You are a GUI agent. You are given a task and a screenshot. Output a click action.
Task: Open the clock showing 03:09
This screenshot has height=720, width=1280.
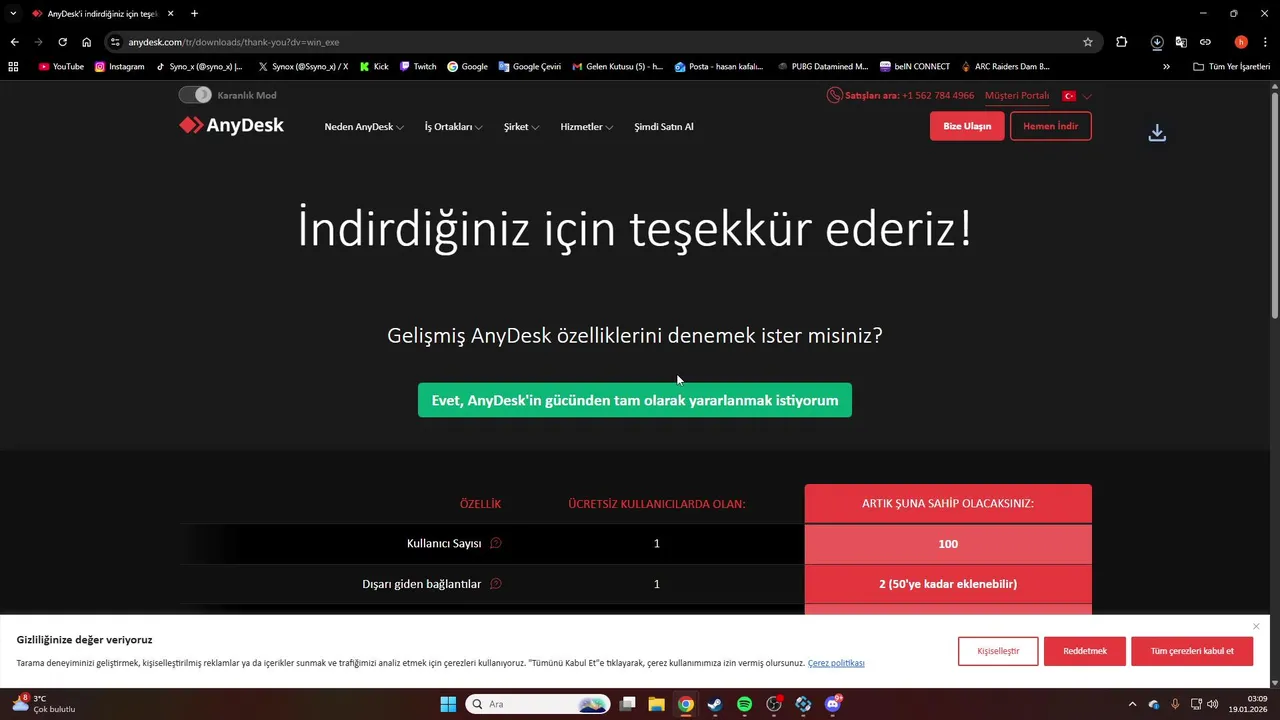coord(1250,704)
